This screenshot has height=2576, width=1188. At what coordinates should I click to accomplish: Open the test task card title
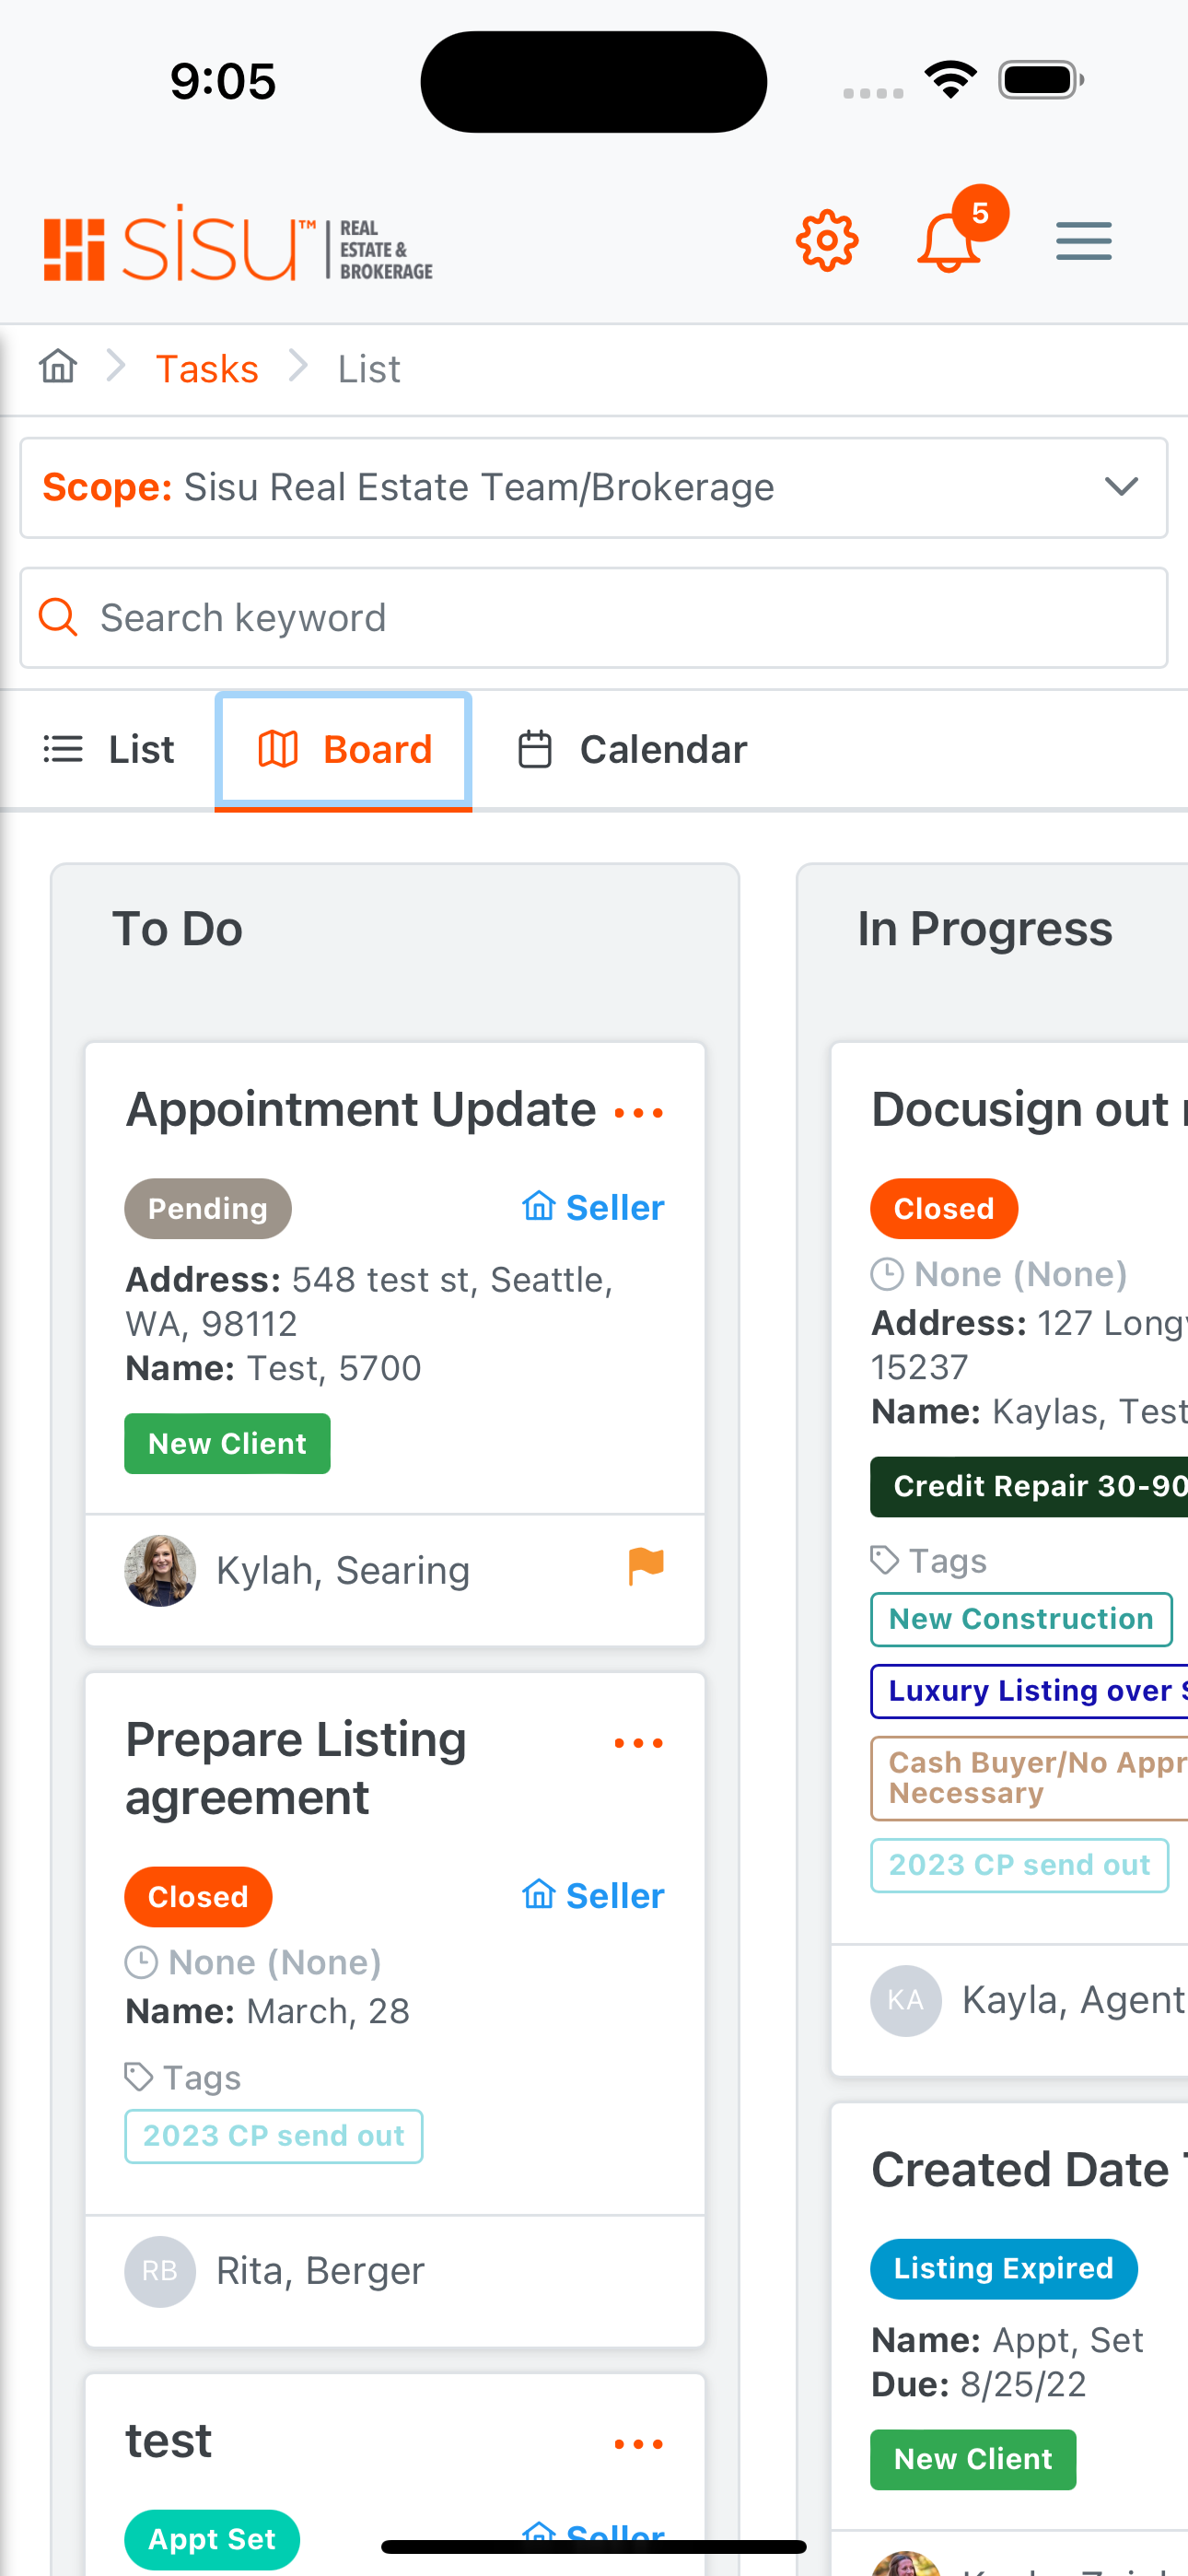pos(168,2442)
